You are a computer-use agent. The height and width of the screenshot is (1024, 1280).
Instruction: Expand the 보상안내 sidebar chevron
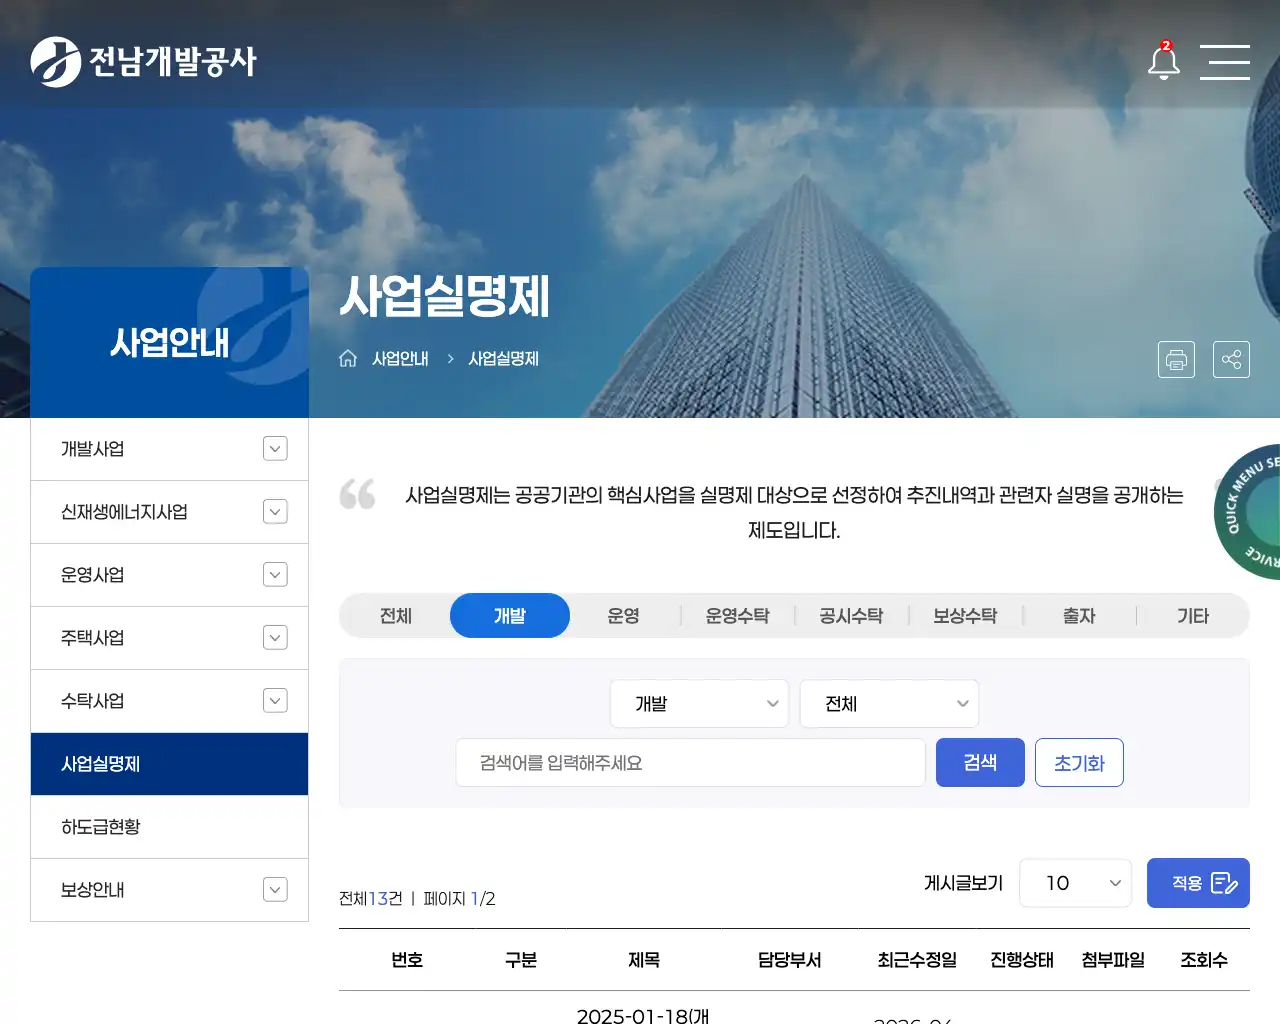(275, 890)
